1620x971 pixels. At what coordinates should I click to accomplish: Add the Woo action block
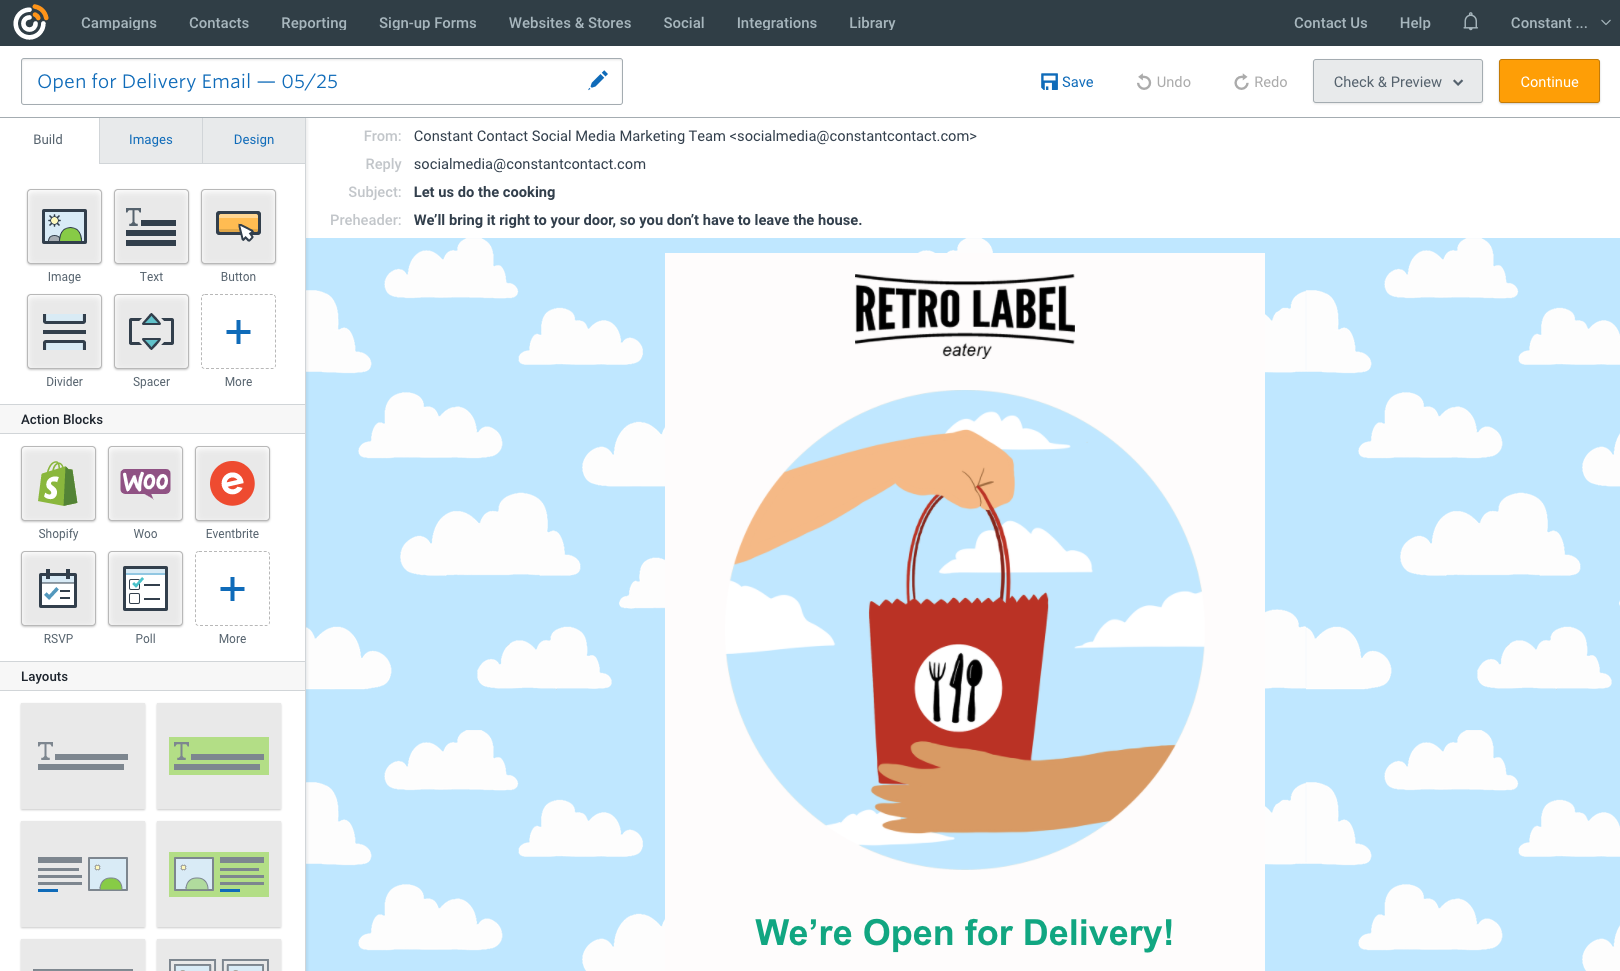coord(145,483)
